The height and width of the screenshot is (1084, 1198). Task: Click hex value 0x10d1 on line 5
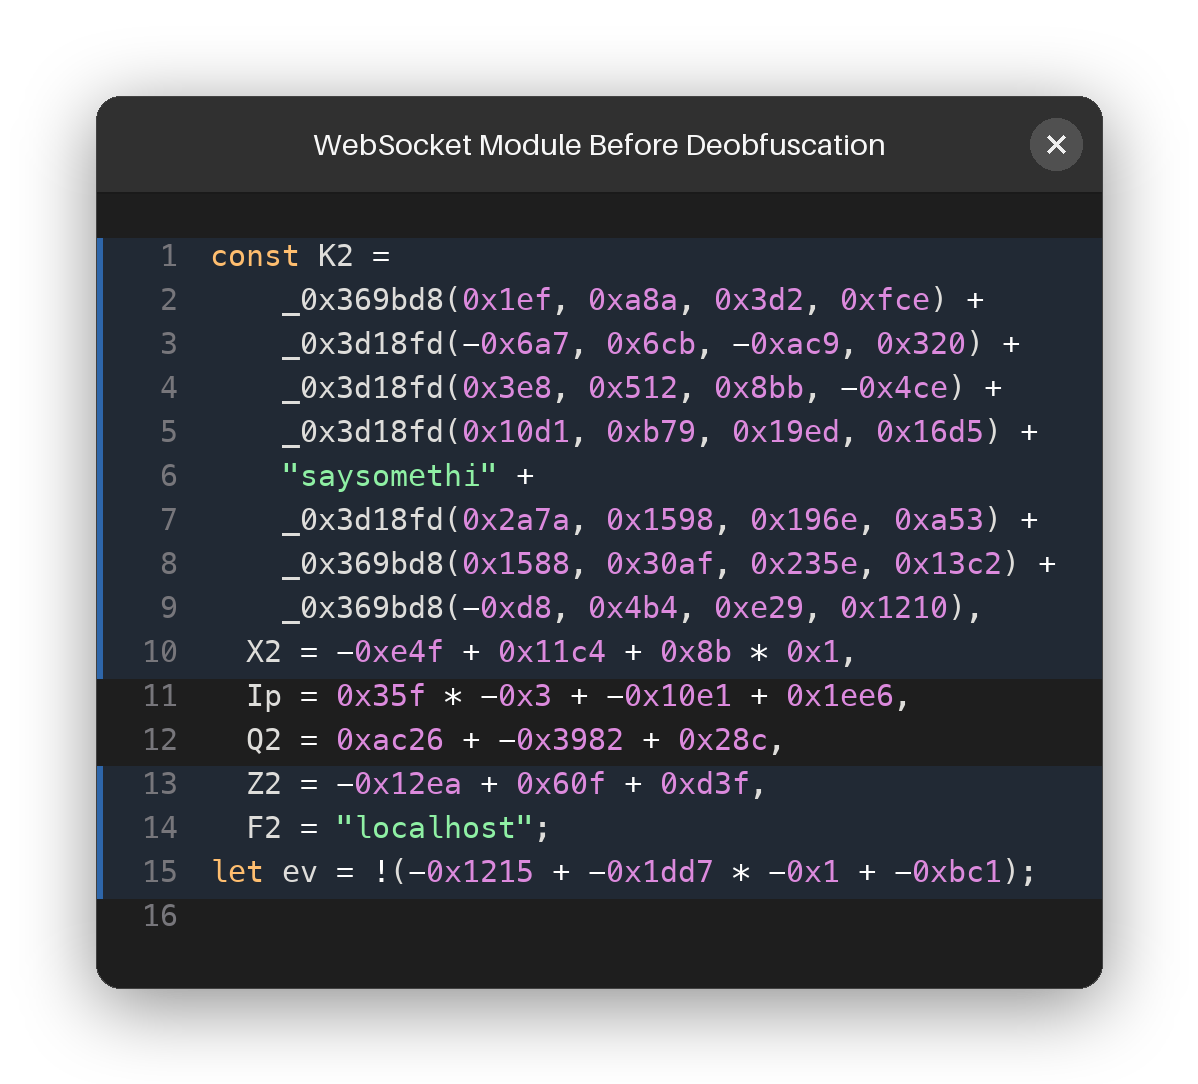pyautogui.click(x=516, y=432)
